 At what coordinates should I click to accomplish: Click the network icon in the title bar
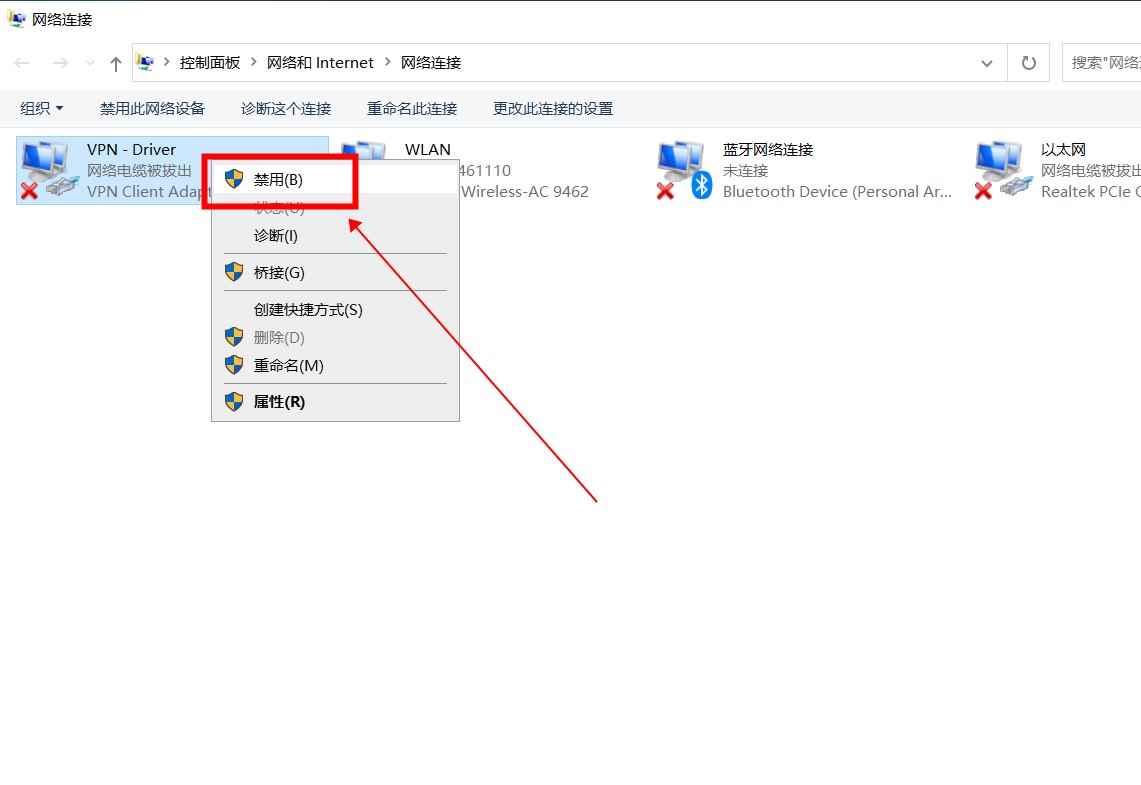point(14,17)
